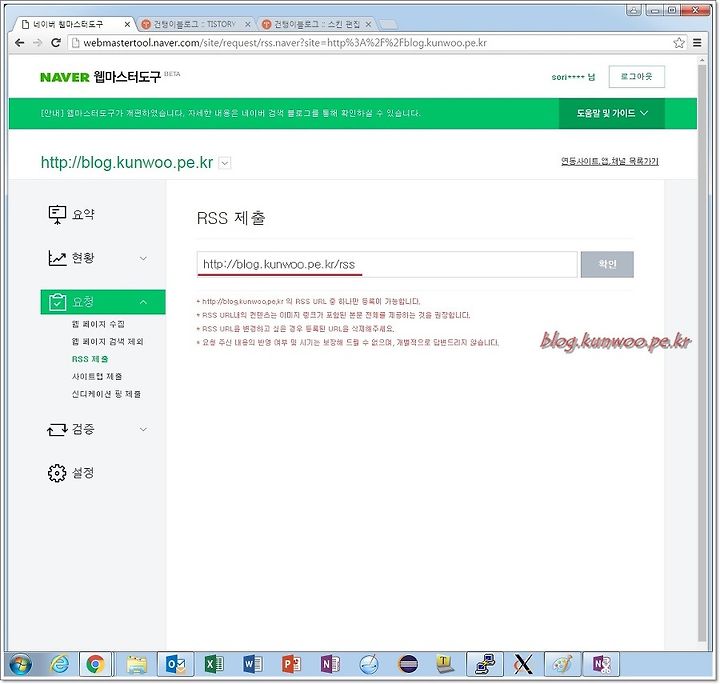Open Word from the taskbar
The width and height of the screenshot is (720, 684).
253,664
